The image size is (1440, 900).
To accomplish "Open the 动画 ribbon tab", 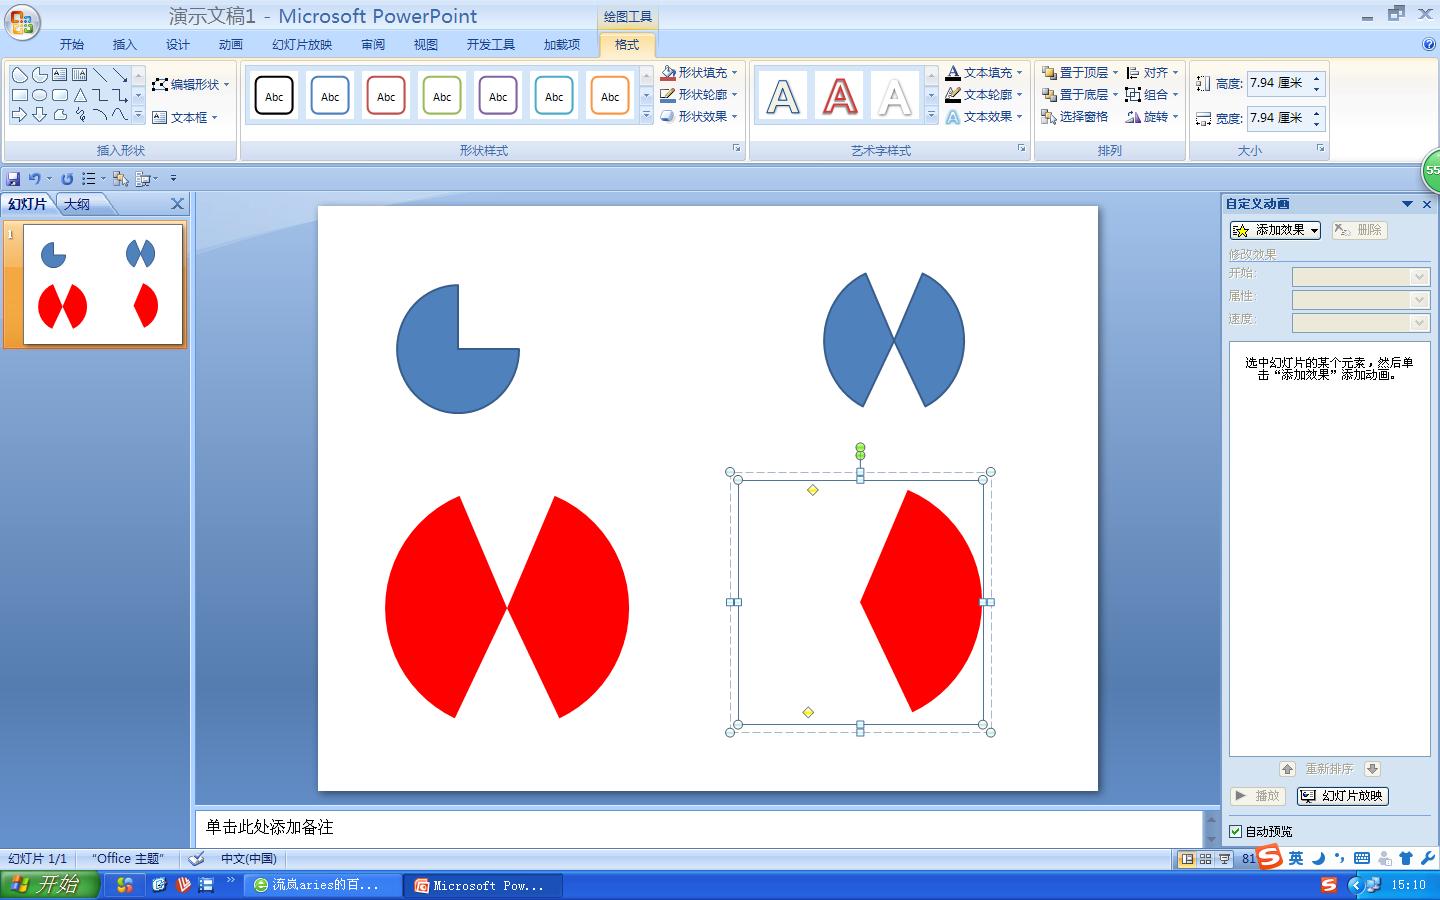I will pos(231,44).
